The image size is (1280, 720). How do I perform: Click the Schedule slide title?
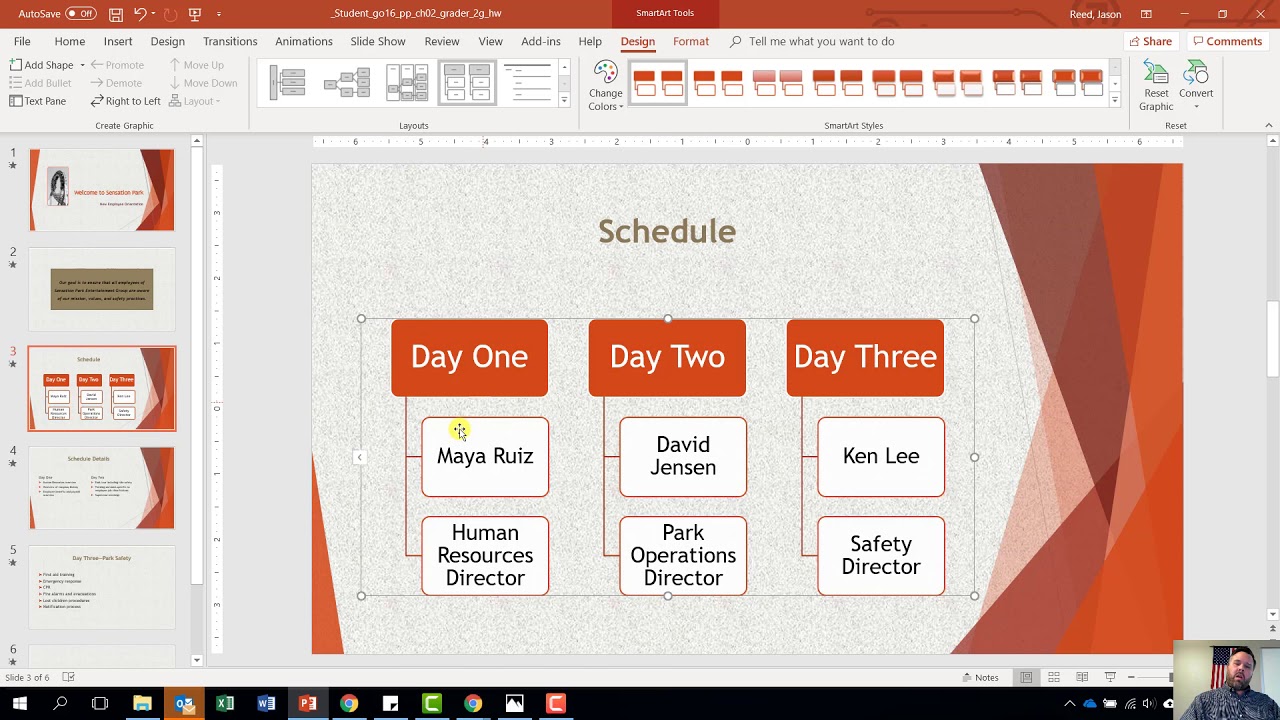click(667, 231)
